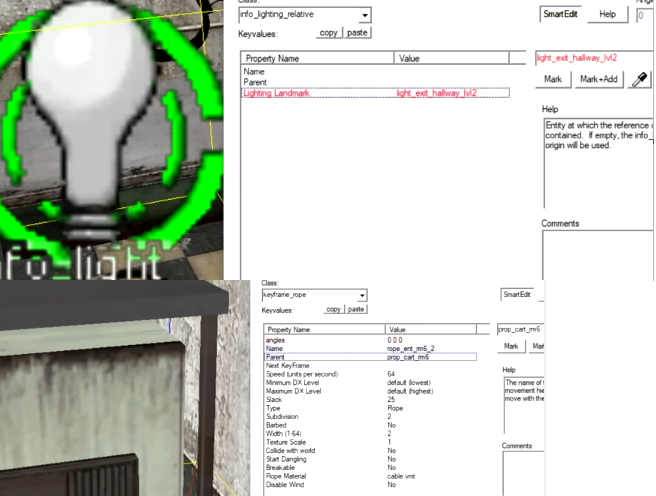The width and height of the screenshot is (656, 496).
Task: Click the Angles input field showing 0
Action: [645, 16]
